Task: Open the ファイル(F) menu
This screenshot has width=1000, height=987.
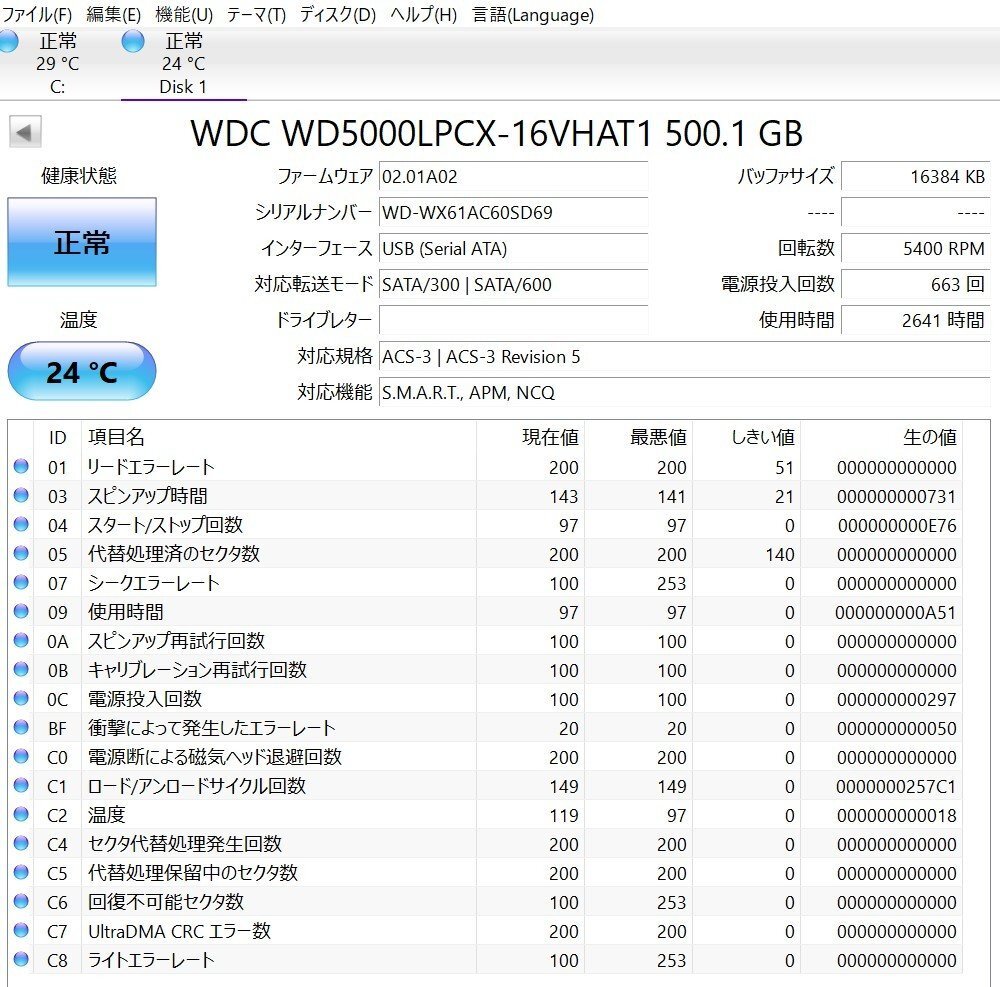Action: pyautogui.click(x=36, y=14)
